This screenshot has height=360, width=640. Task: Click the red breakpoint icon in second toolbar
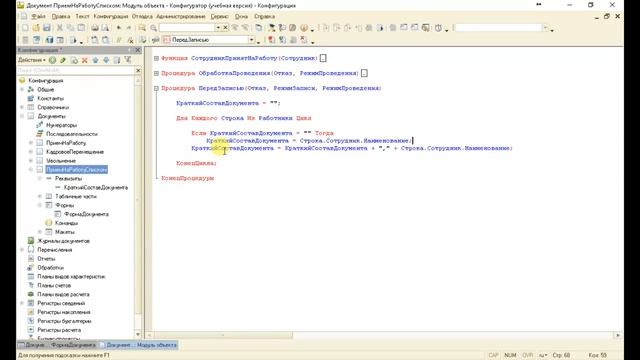[x=271, y=40]
